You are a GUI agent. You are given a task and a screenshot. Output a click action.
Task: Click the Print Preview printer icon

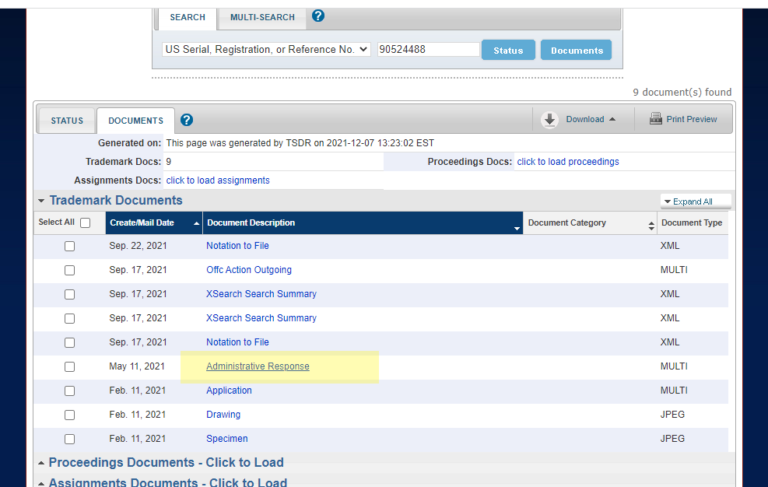pos(655,119)
